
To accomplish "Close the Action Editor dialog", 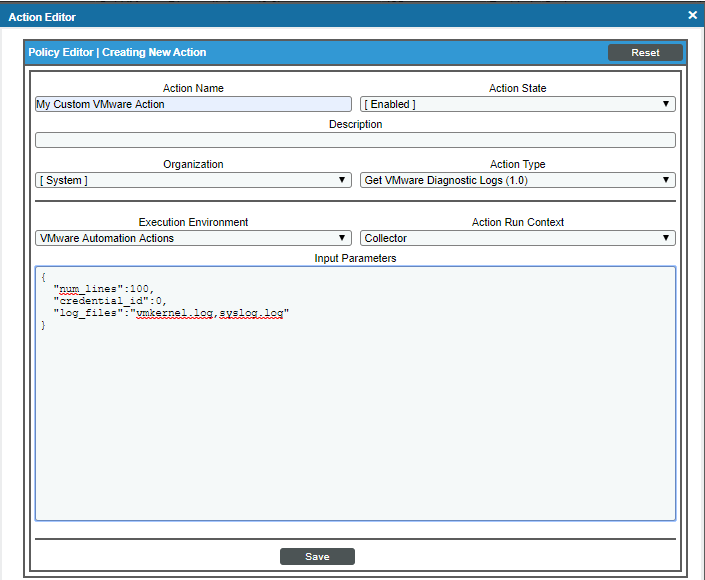I will click(x=692, y=15).
